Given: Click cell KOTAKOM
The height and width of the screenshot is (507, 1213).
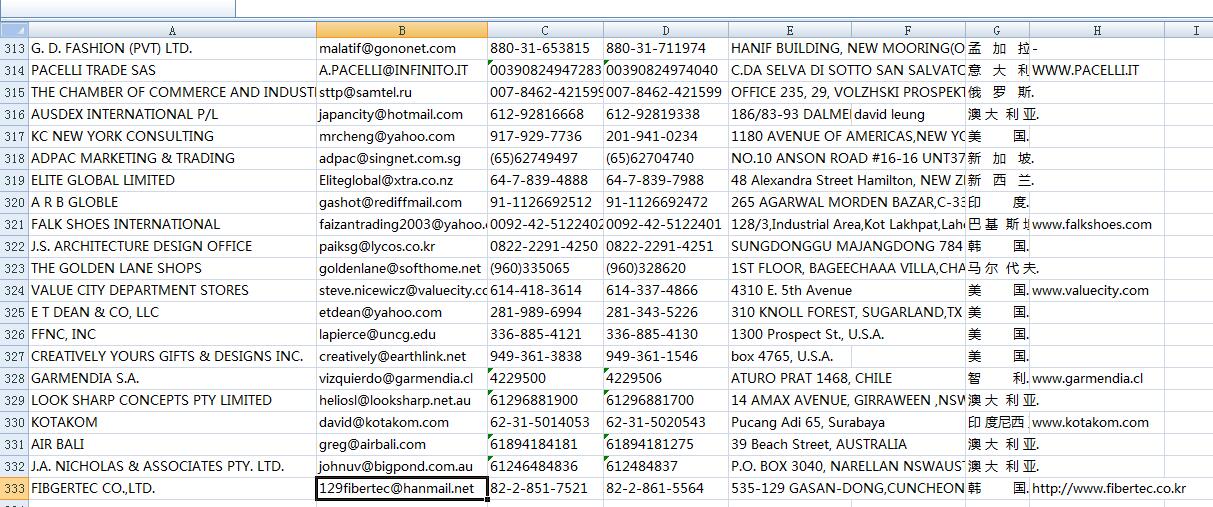Looking at the screenshot, I should 173,422.
